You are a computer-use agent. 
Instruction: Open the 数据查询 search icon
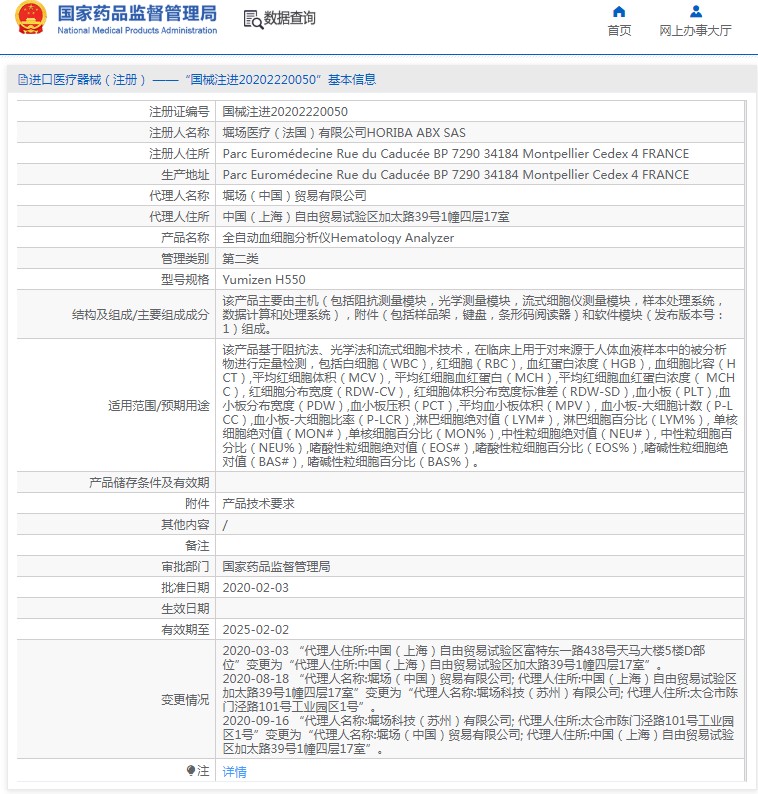[253, 19]
